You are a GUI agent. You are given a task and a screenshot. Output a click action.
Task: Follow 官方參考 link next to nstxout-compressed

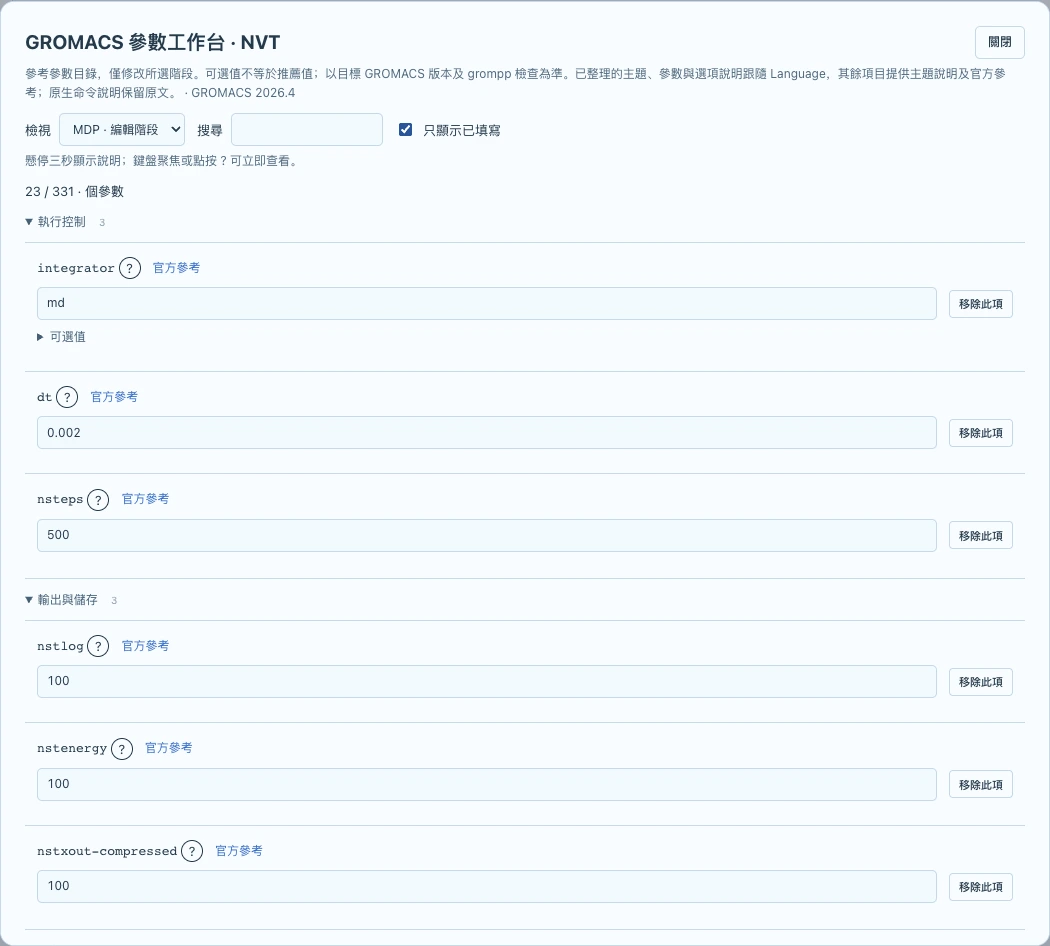click(x=239, y=851)
